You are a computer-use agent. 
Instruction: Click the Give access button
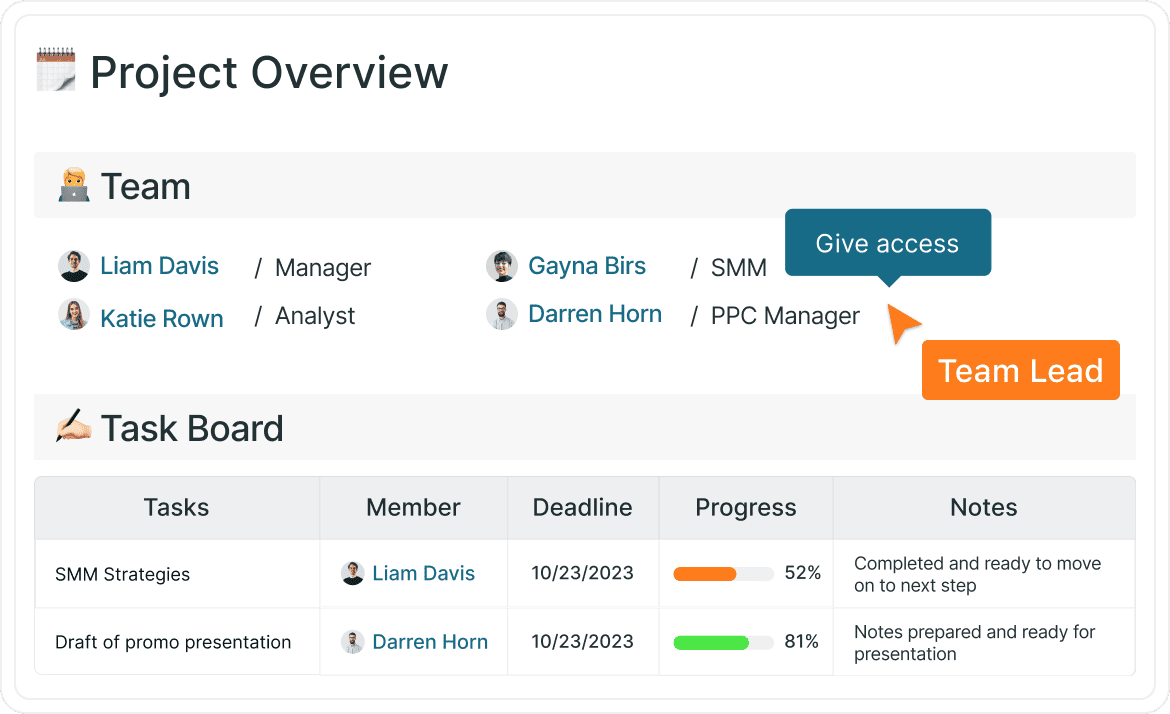tap(888, 243)
